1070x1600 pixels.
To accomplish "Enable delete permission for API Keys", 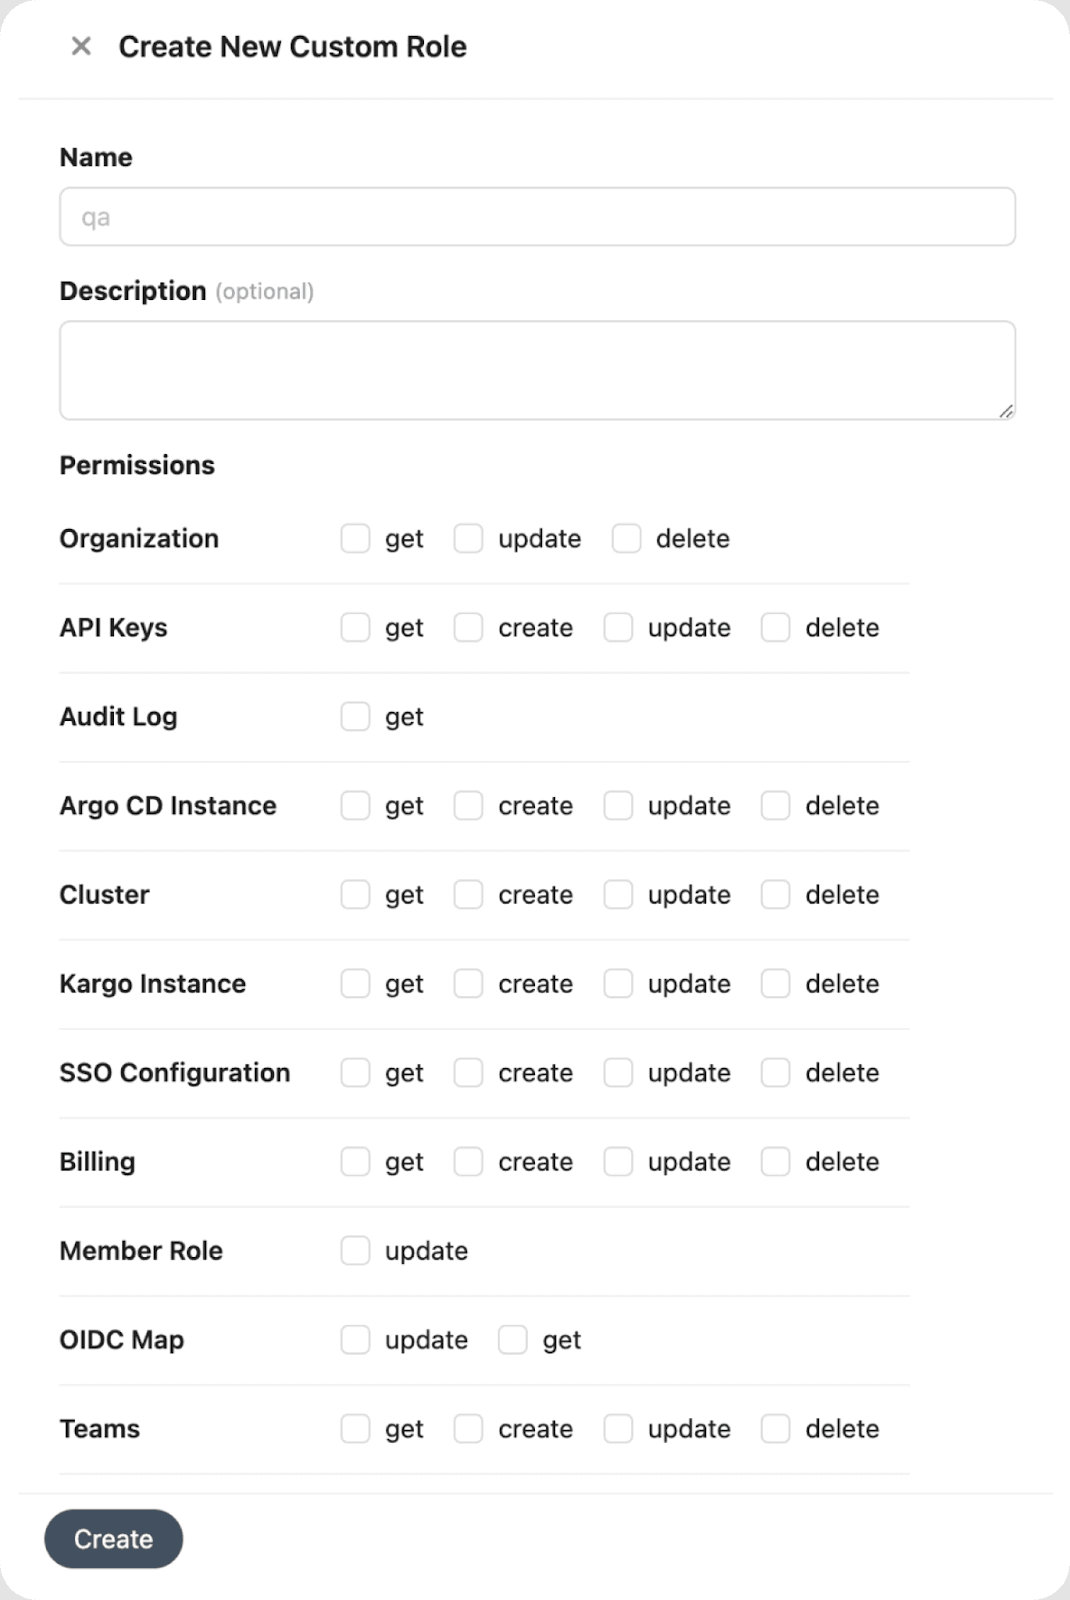I will pyautogui.click(x=776, y=627).
